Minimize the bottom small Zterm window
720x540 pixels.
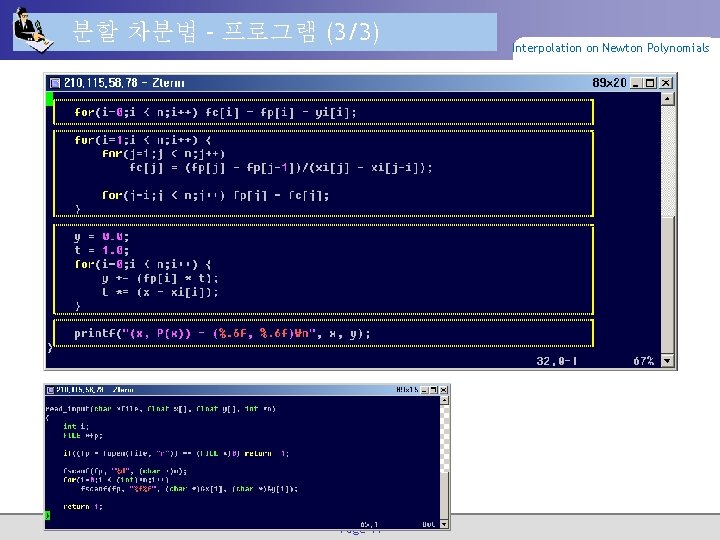(424, 390)
